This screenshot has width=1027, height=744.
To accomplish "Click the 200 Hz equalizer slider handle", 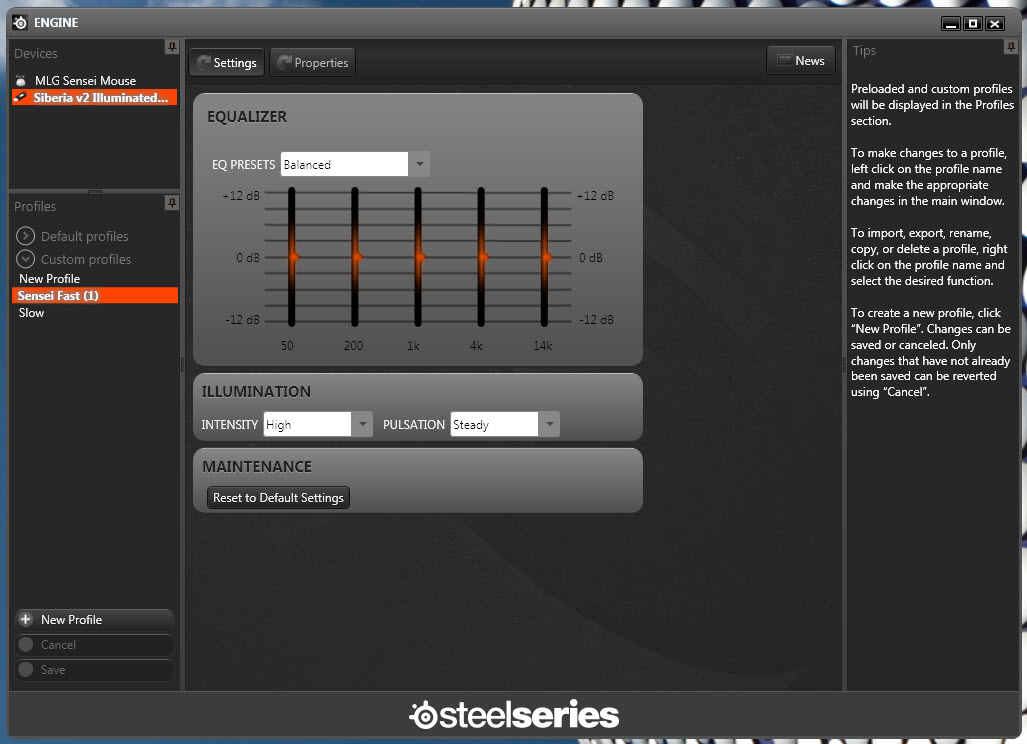I will tap(356, 257).
